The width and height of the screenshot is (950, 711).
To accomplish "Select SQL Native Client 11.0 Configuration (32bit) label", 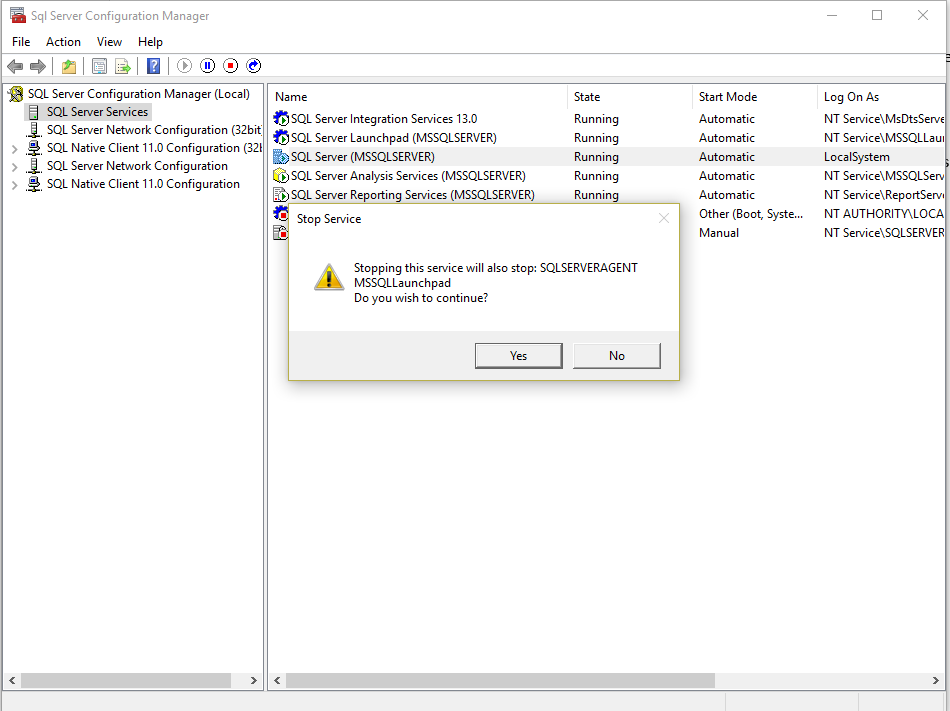I will 154,148.
